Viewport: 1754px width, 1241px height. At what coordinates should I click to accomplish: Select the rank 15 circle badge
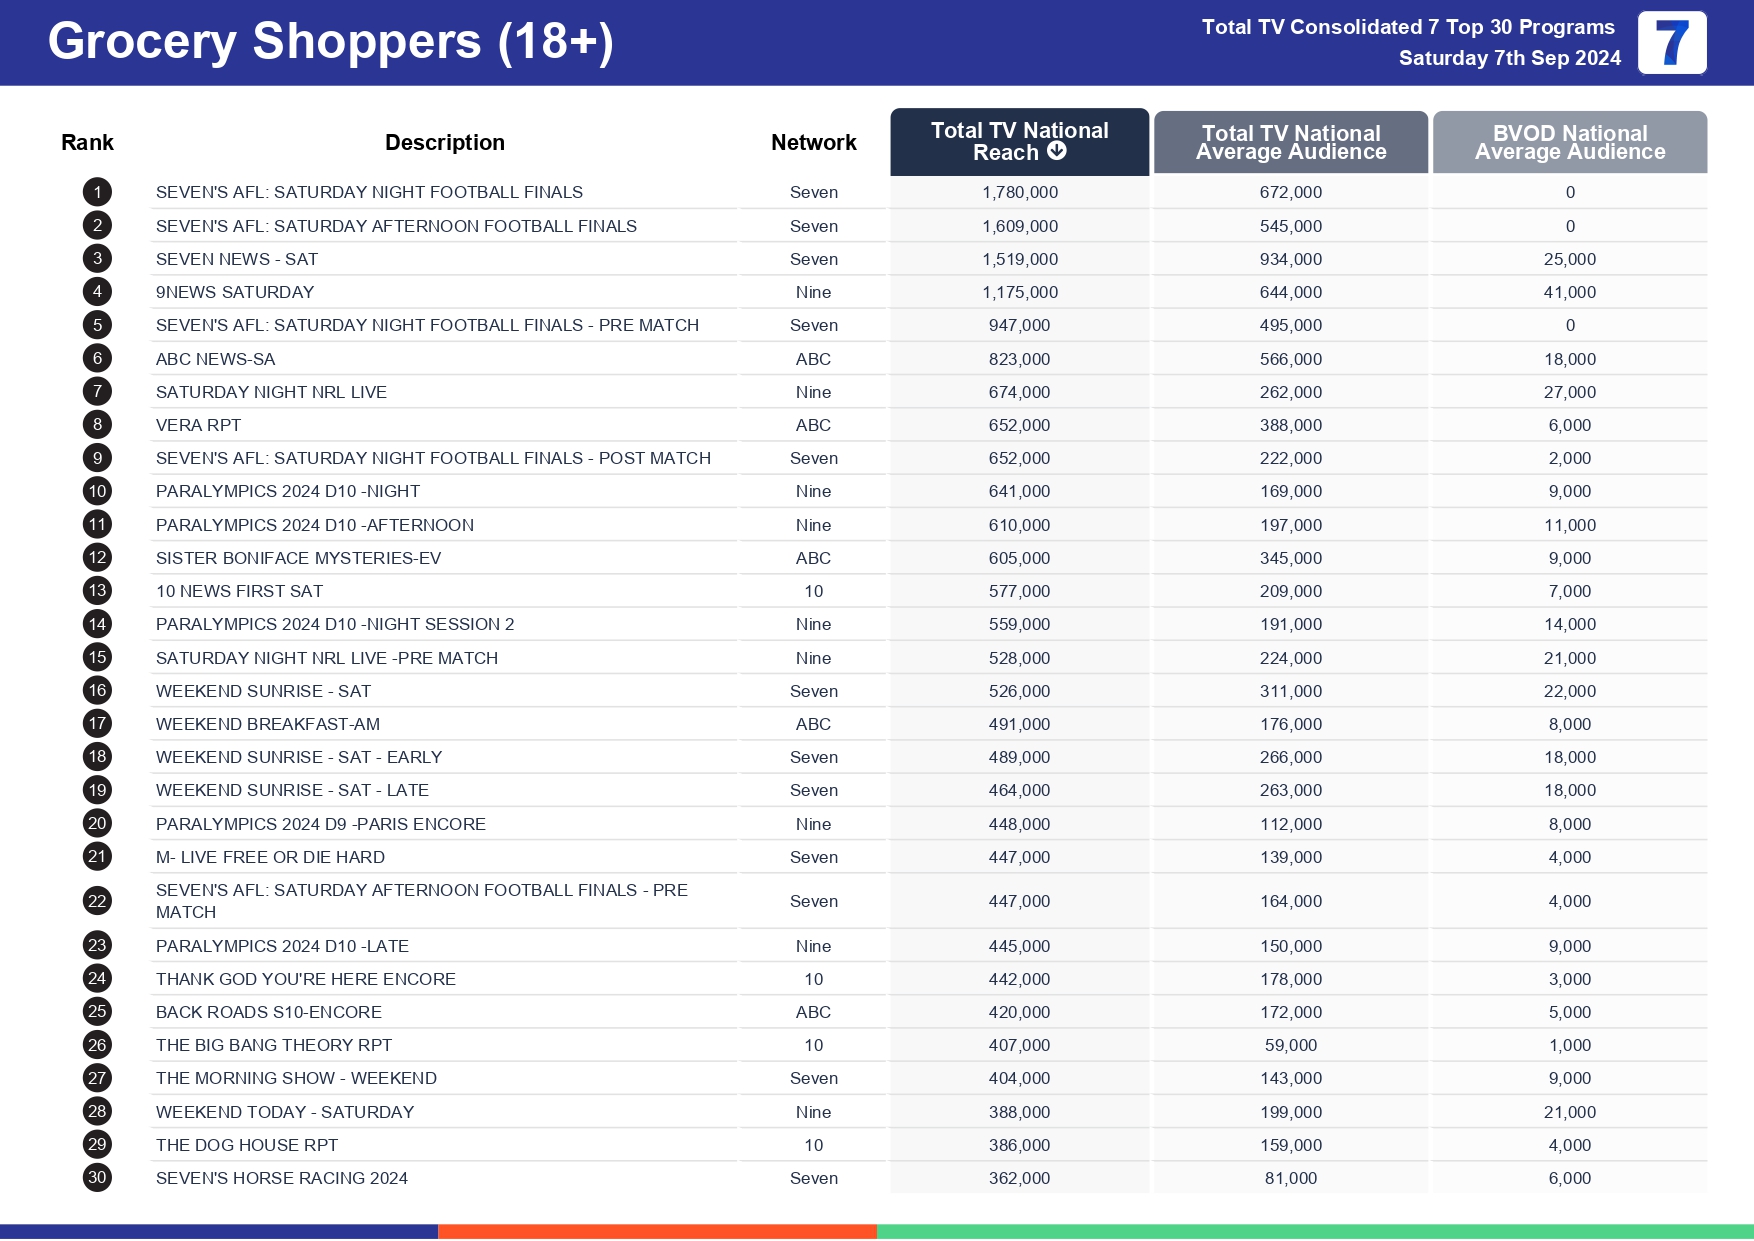97,657
